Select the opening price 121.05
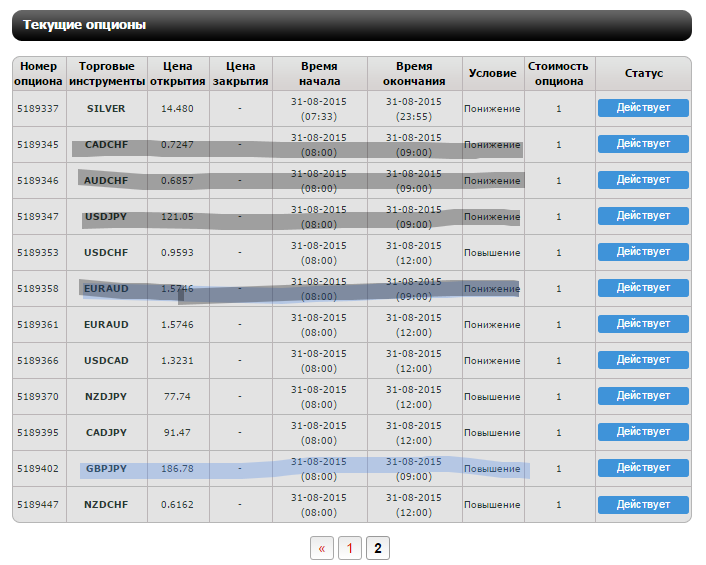 [x=177, y=217]
